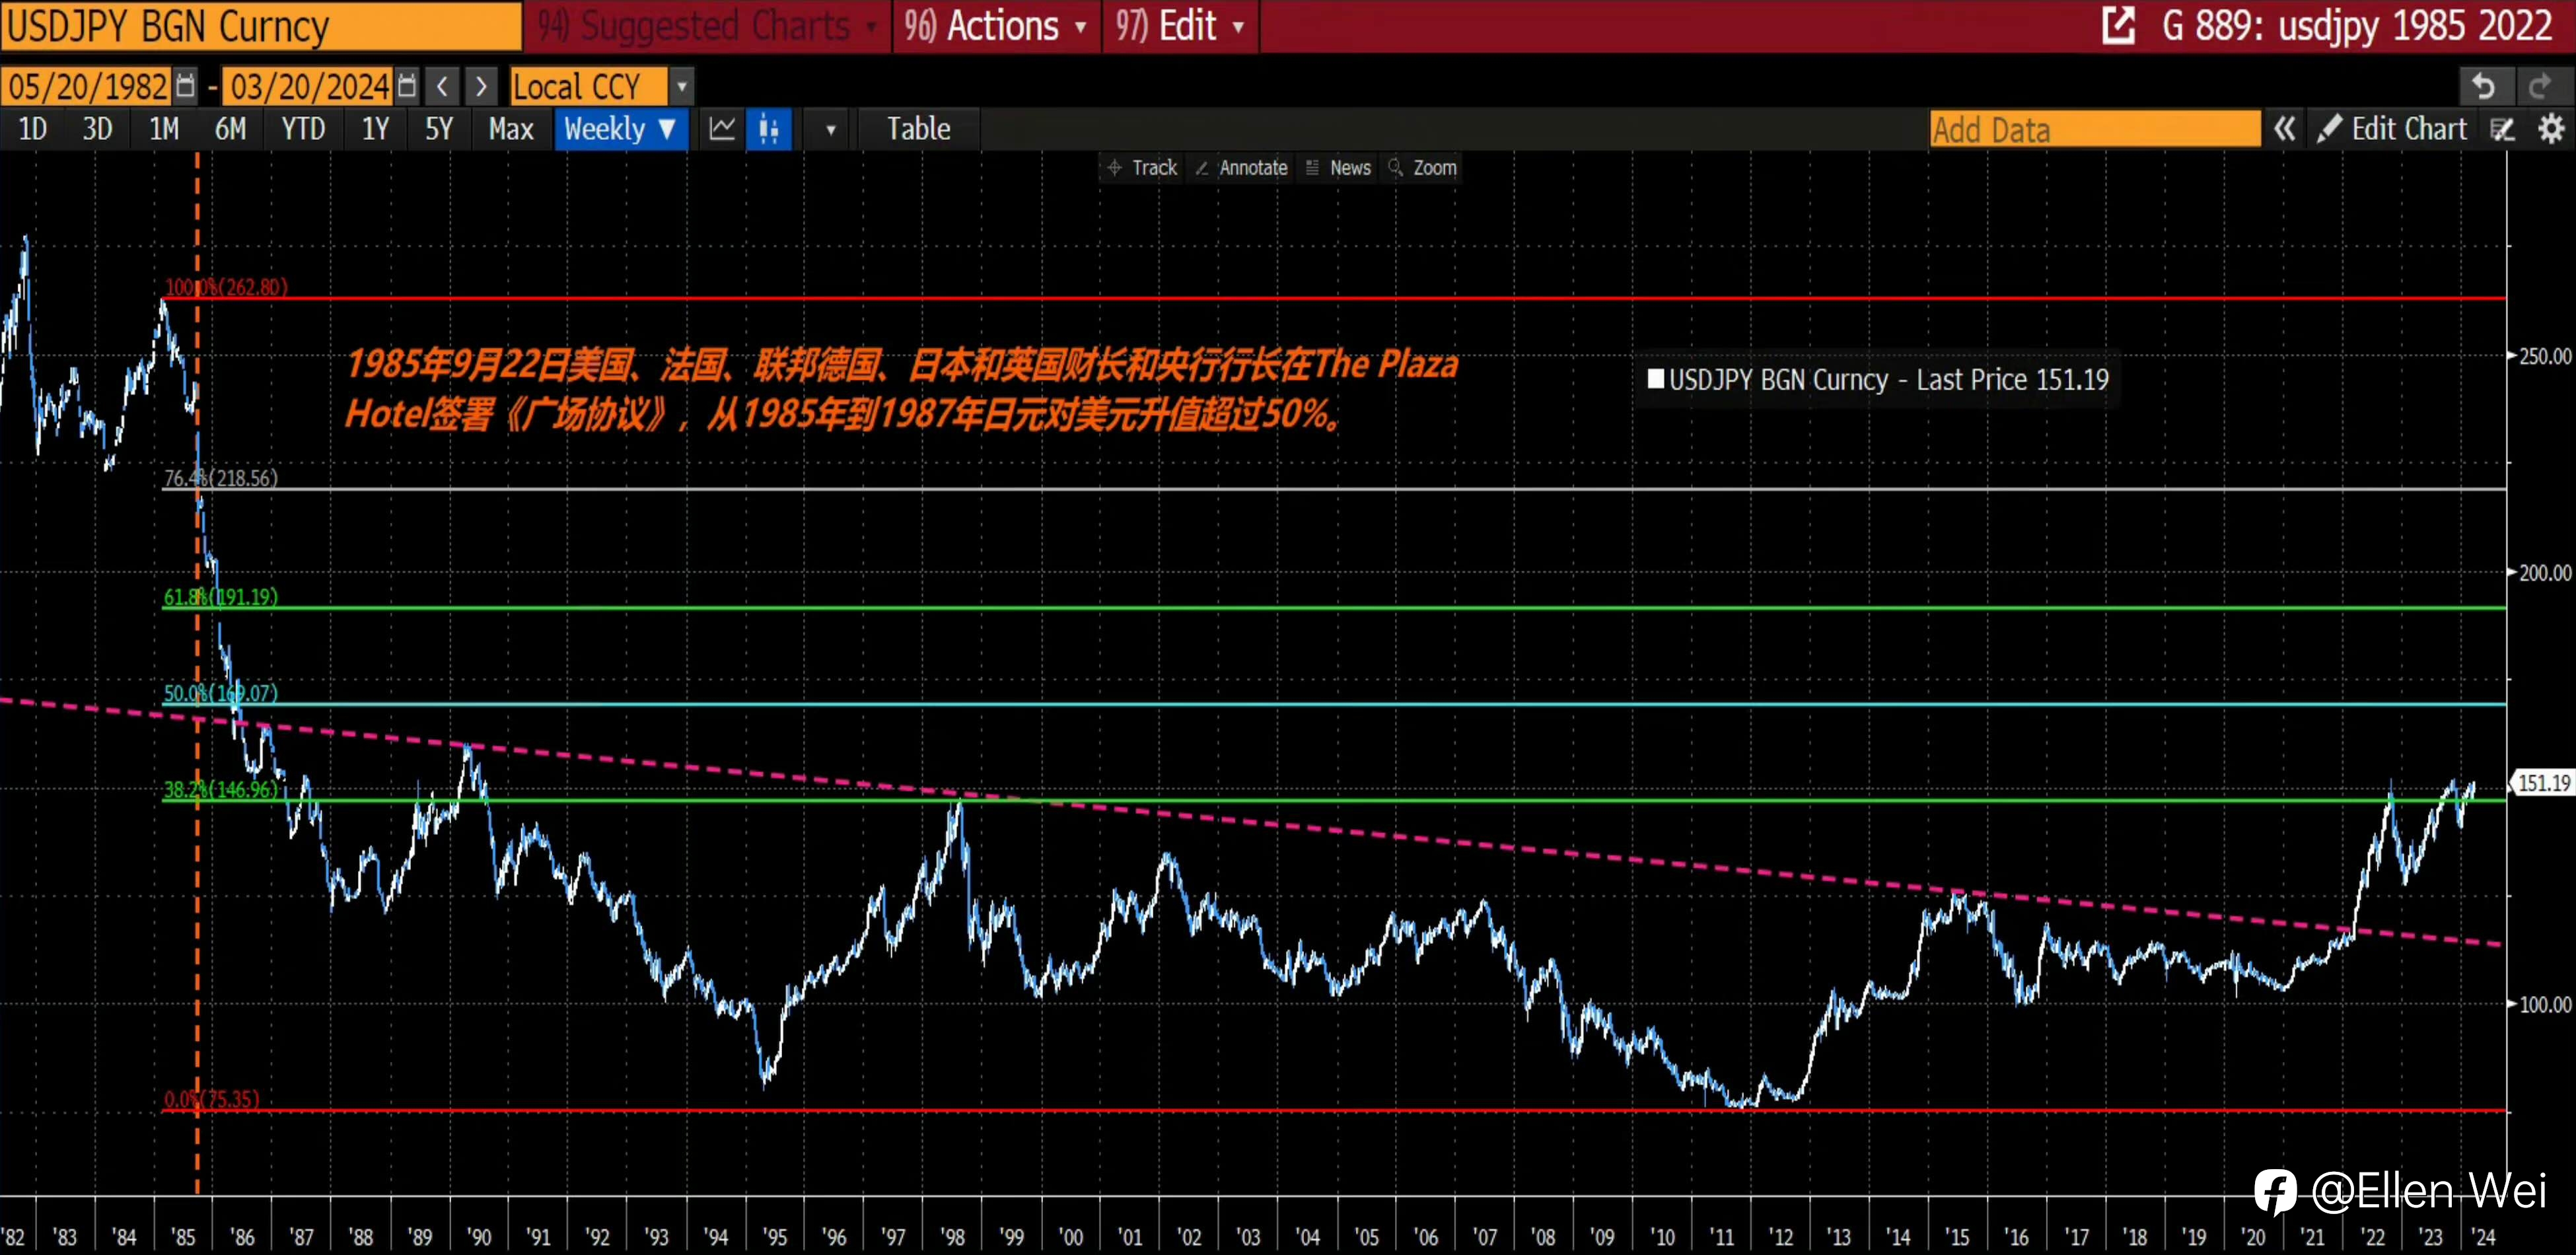2576x1255 pixels.
Task: Click the end date field 03/20/2024
Action: (x=308, y=86)
